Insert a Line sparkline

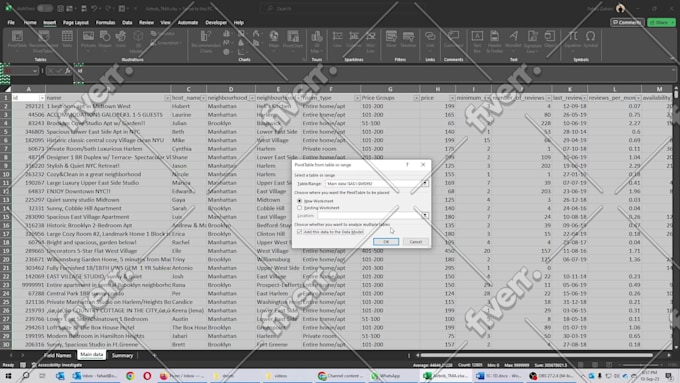[x=337, y=39]
